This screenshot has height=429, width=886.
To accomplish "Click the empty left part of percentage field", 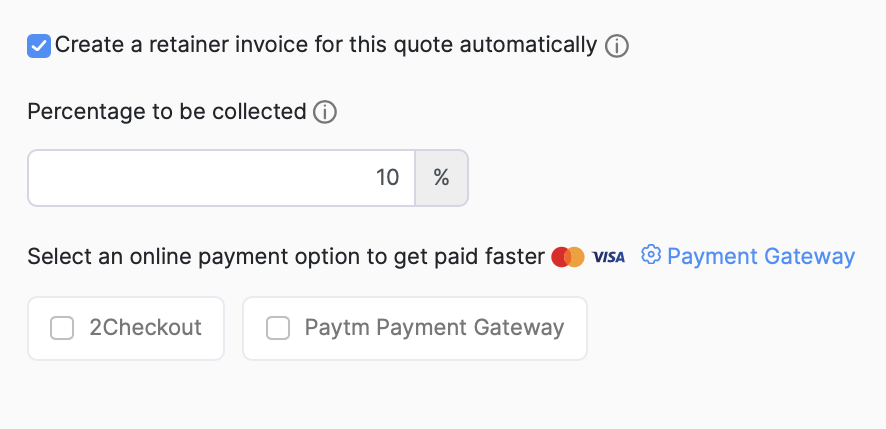I will point(150,178).
